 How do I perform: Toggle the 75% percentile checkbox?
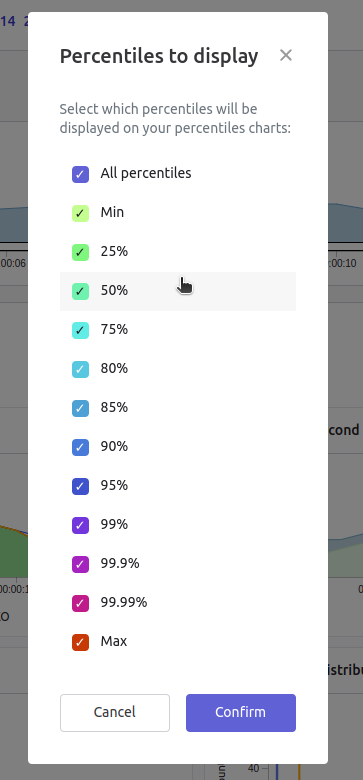(81, 331)
